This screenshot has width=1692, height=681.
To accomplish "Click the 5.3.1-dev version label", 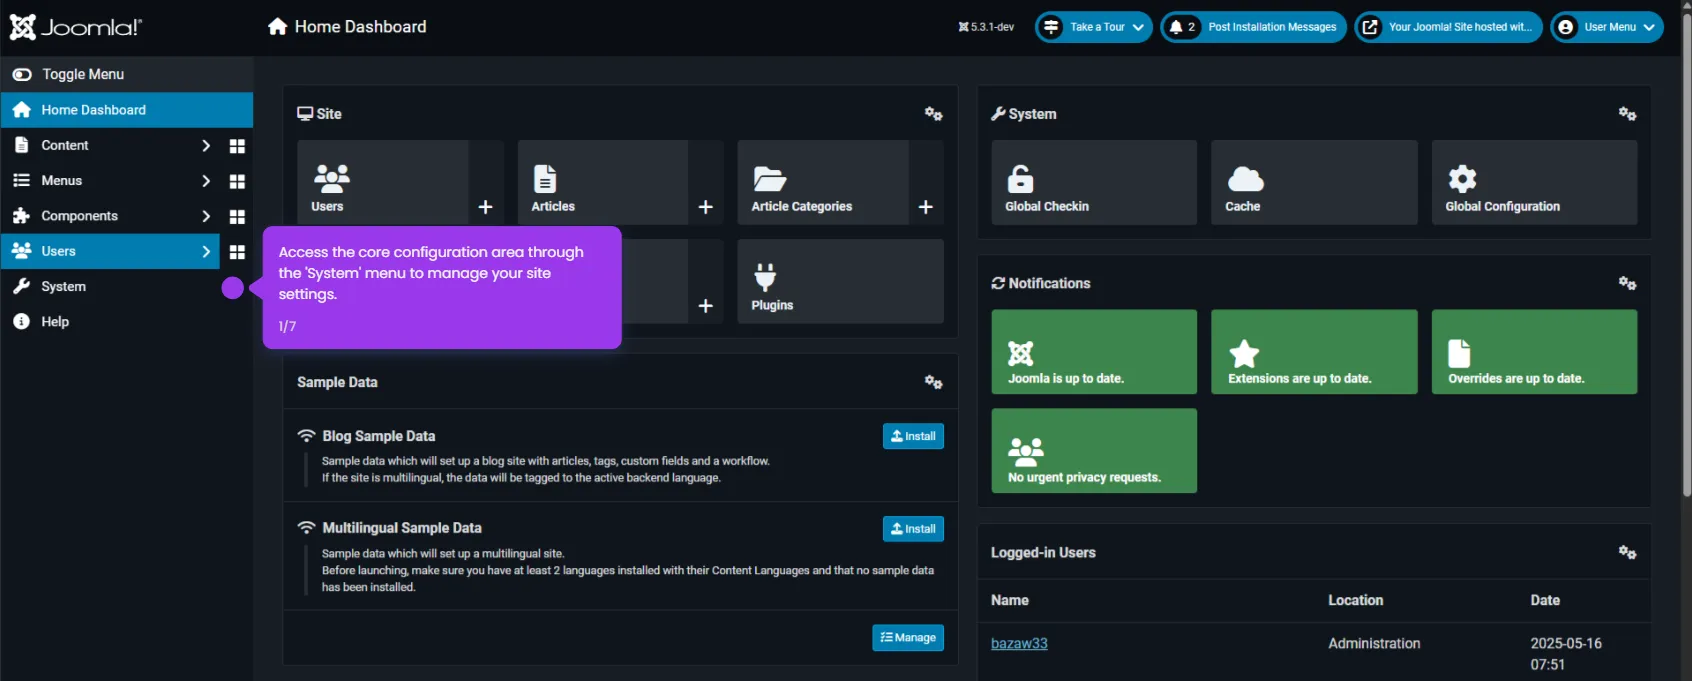I will 986,27.
